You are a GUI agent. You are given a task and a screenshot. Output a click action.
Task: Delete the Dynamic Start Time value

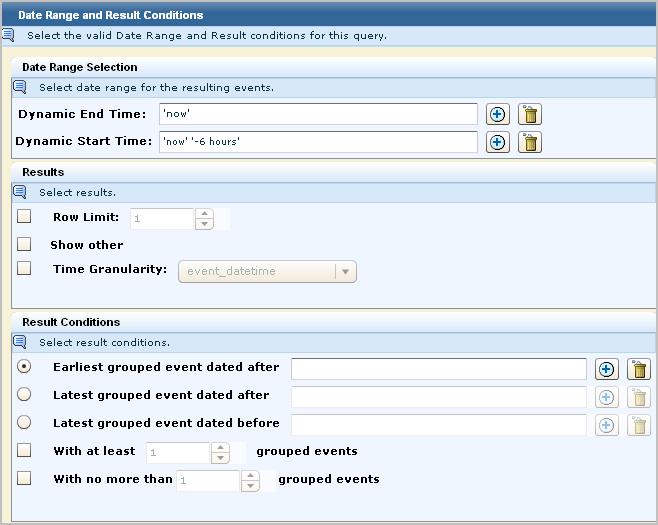pos(530,142)
